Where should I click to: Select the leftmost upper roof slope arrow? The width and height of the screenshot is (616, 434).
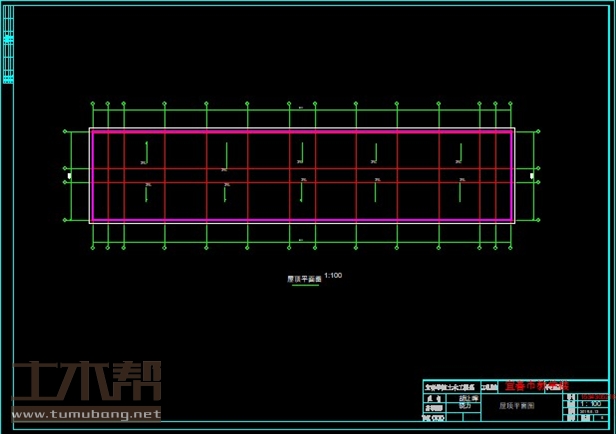click(146, 151)
